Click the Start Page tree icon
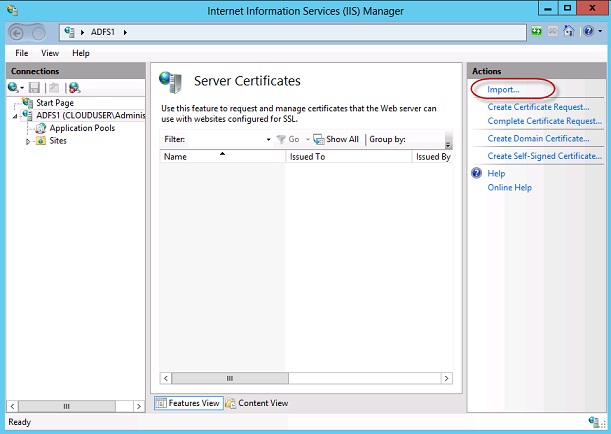This screenshot has height=434, width=611. tap(27, 102)
